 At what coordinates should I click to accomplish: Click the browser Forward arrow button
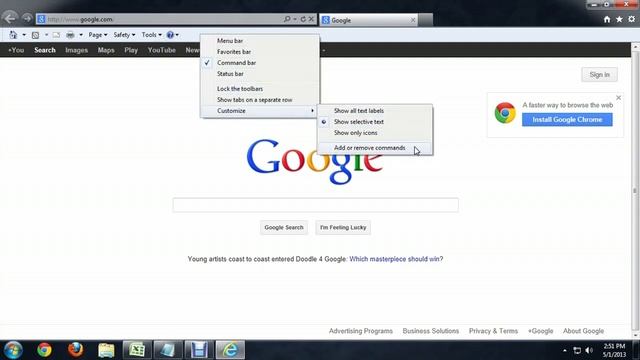click(x=27, y=19)
